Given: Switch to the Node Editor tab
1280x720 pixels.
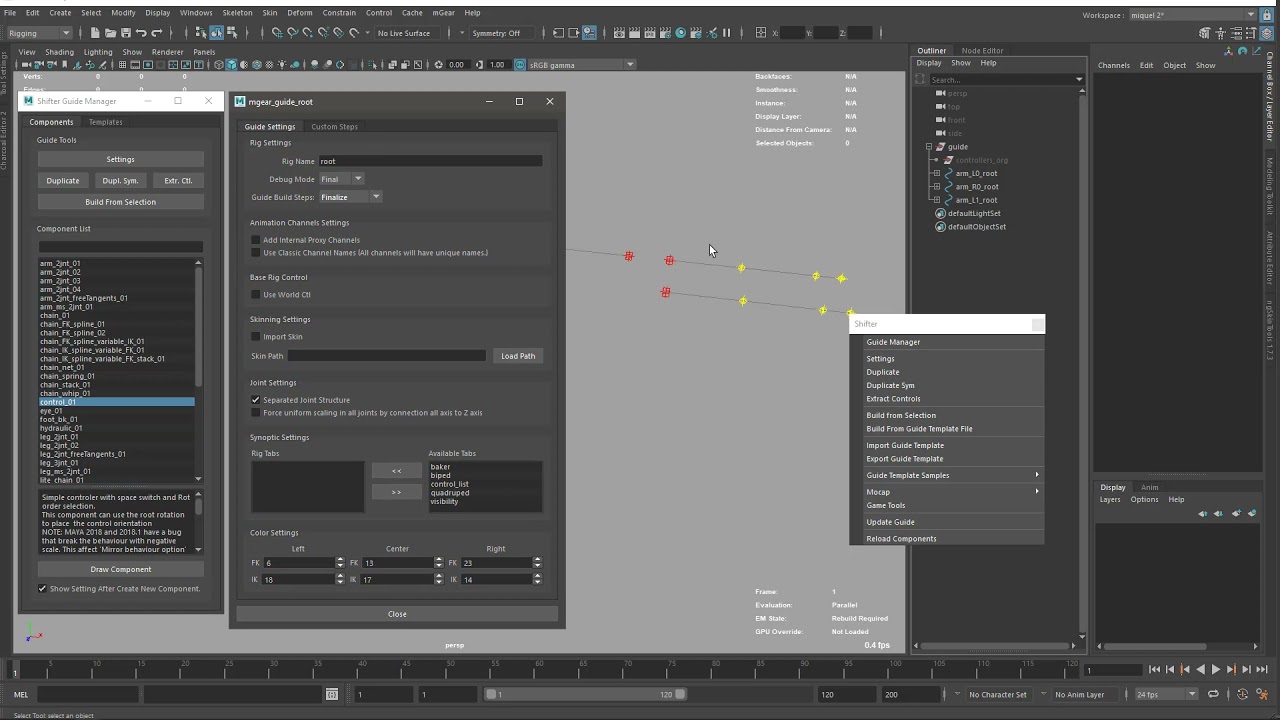Looking at the screenshot, I should click(x=982, y=51).
